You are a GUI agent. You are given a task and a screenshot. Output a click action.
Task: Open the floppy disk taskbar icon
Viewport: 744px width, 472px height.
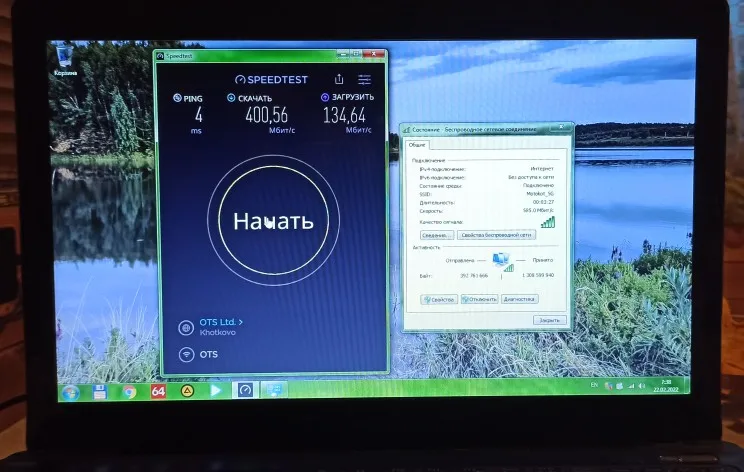pos(100,392)
